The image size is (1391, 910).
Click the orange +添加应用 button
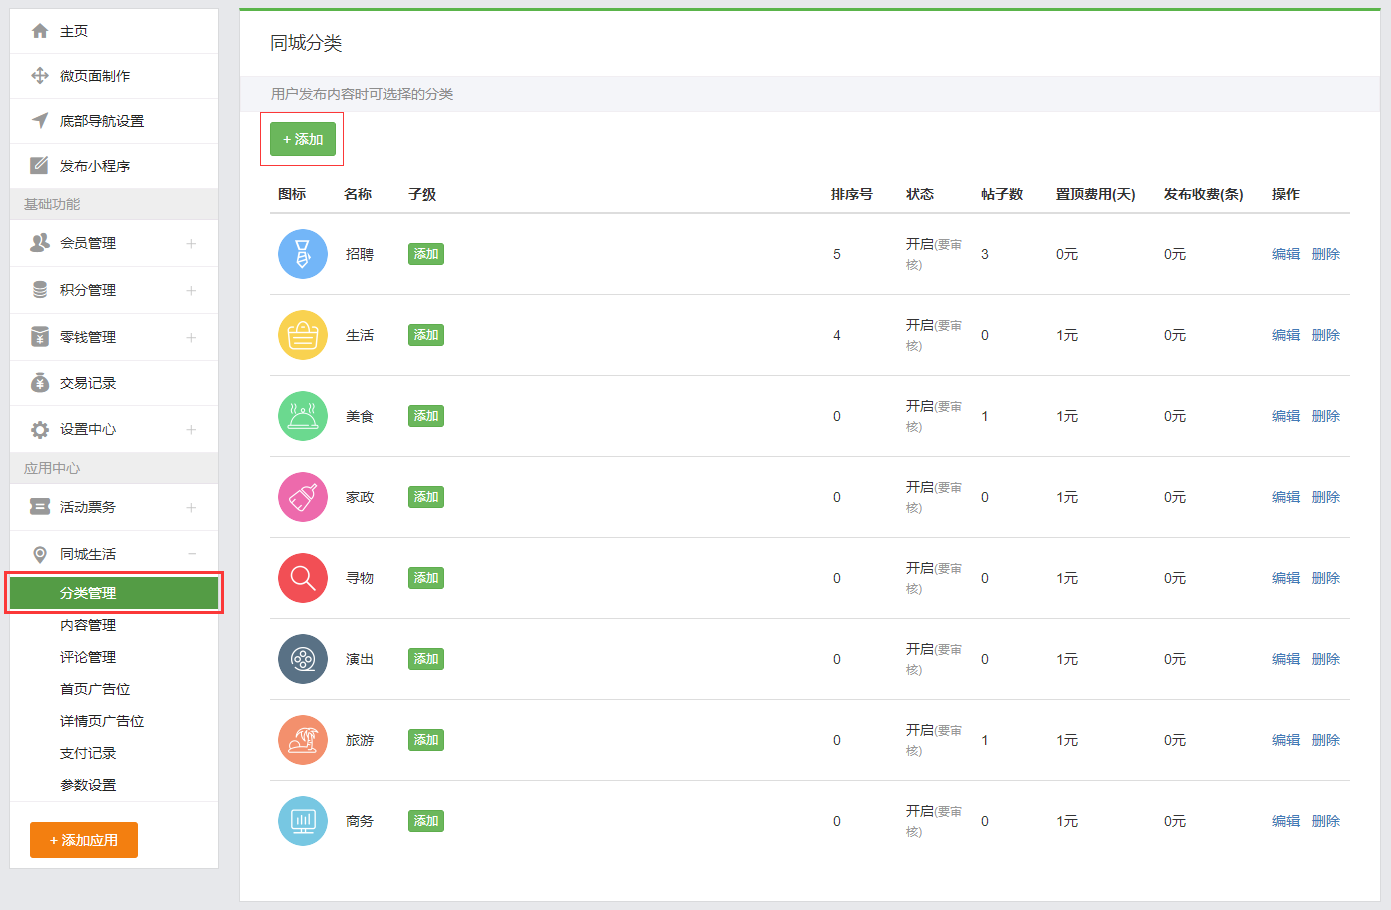[x=83, y=840]
